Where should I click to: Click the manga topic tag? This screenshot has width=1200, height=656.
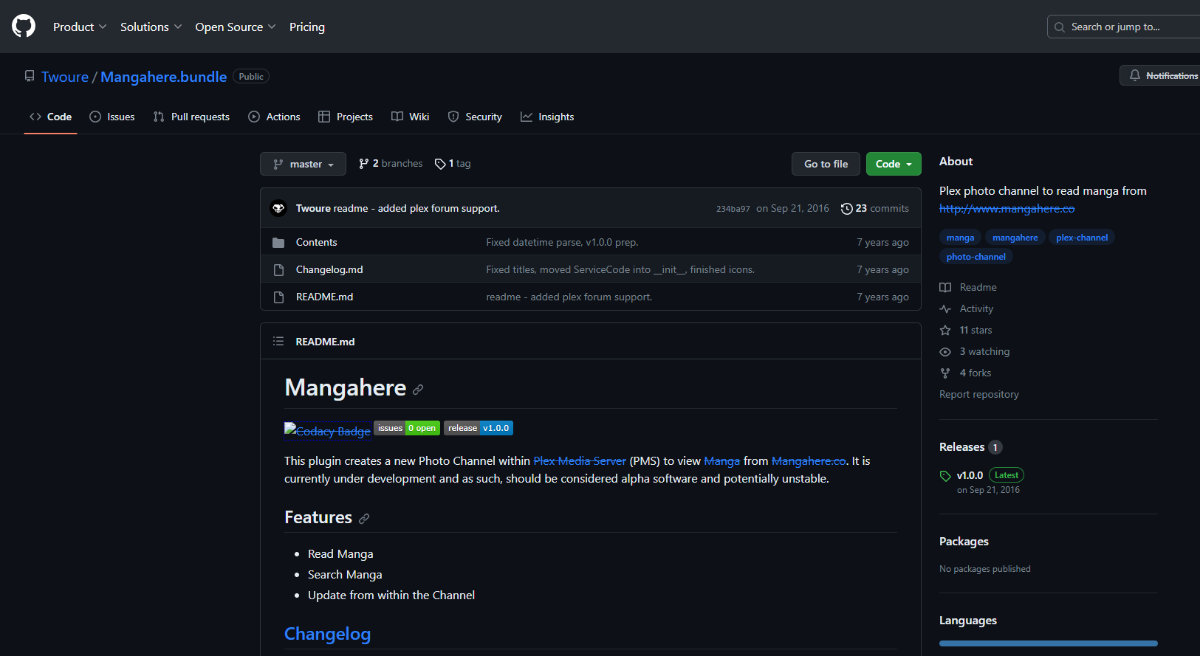point(960,238)
